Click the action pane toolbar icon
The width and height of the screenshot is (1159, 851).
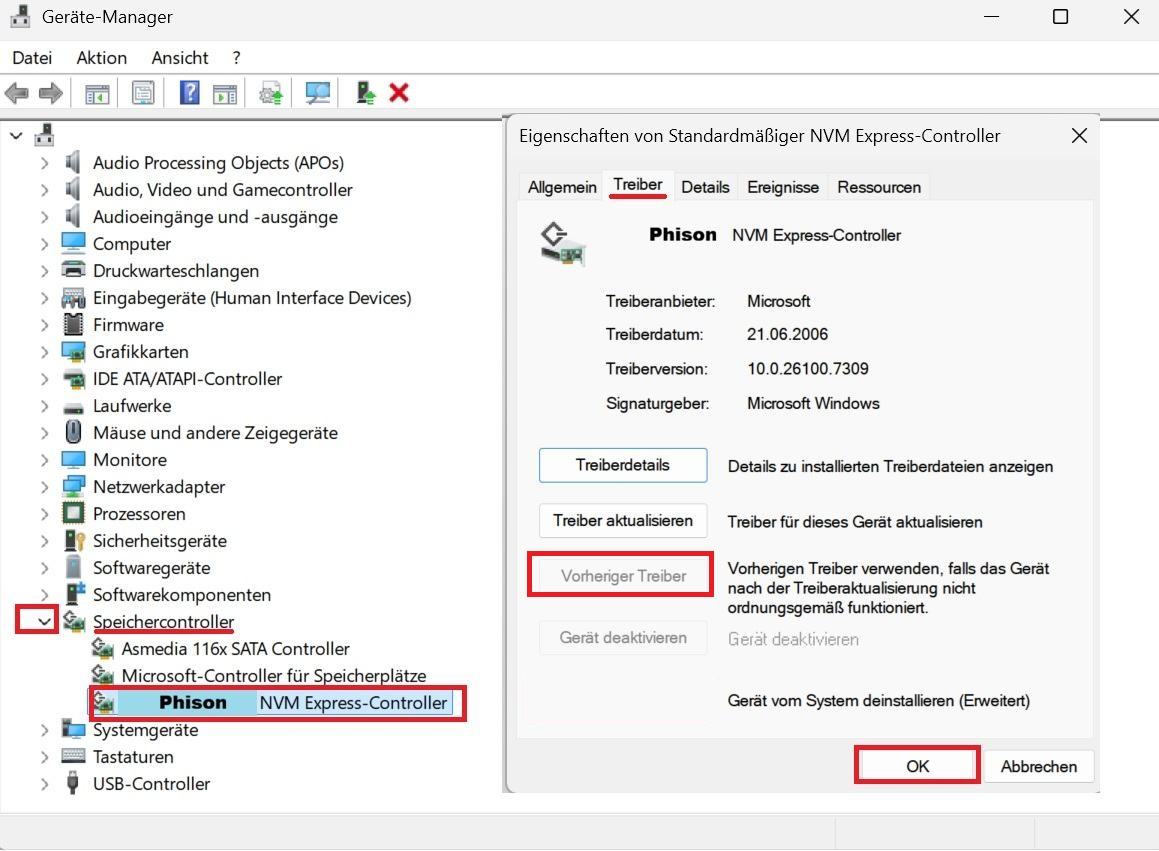[225, 94]
